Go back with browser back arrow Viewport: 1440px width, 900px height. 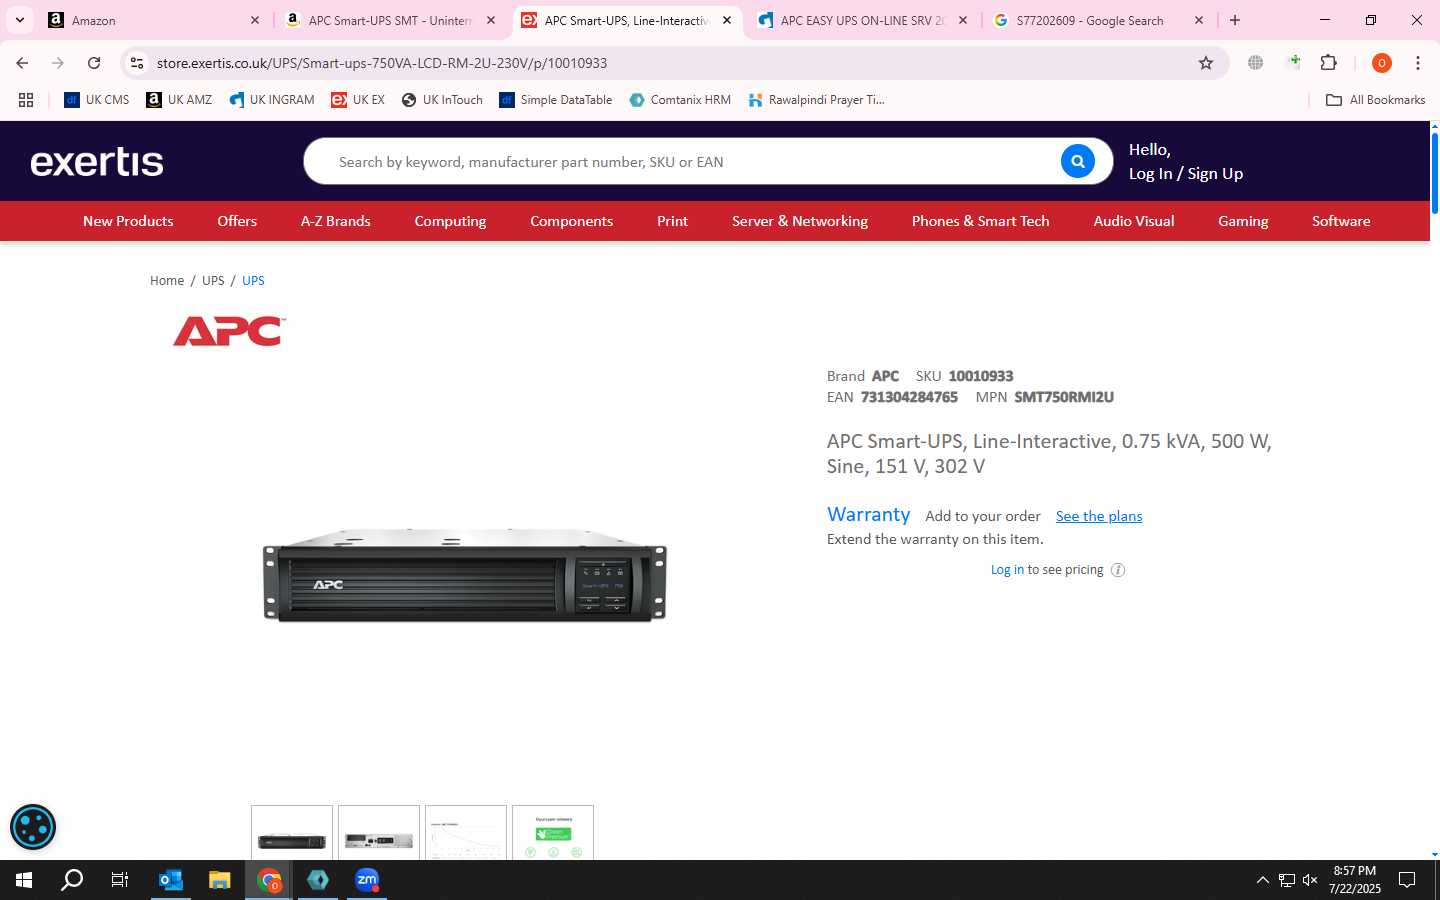[22, 63]
